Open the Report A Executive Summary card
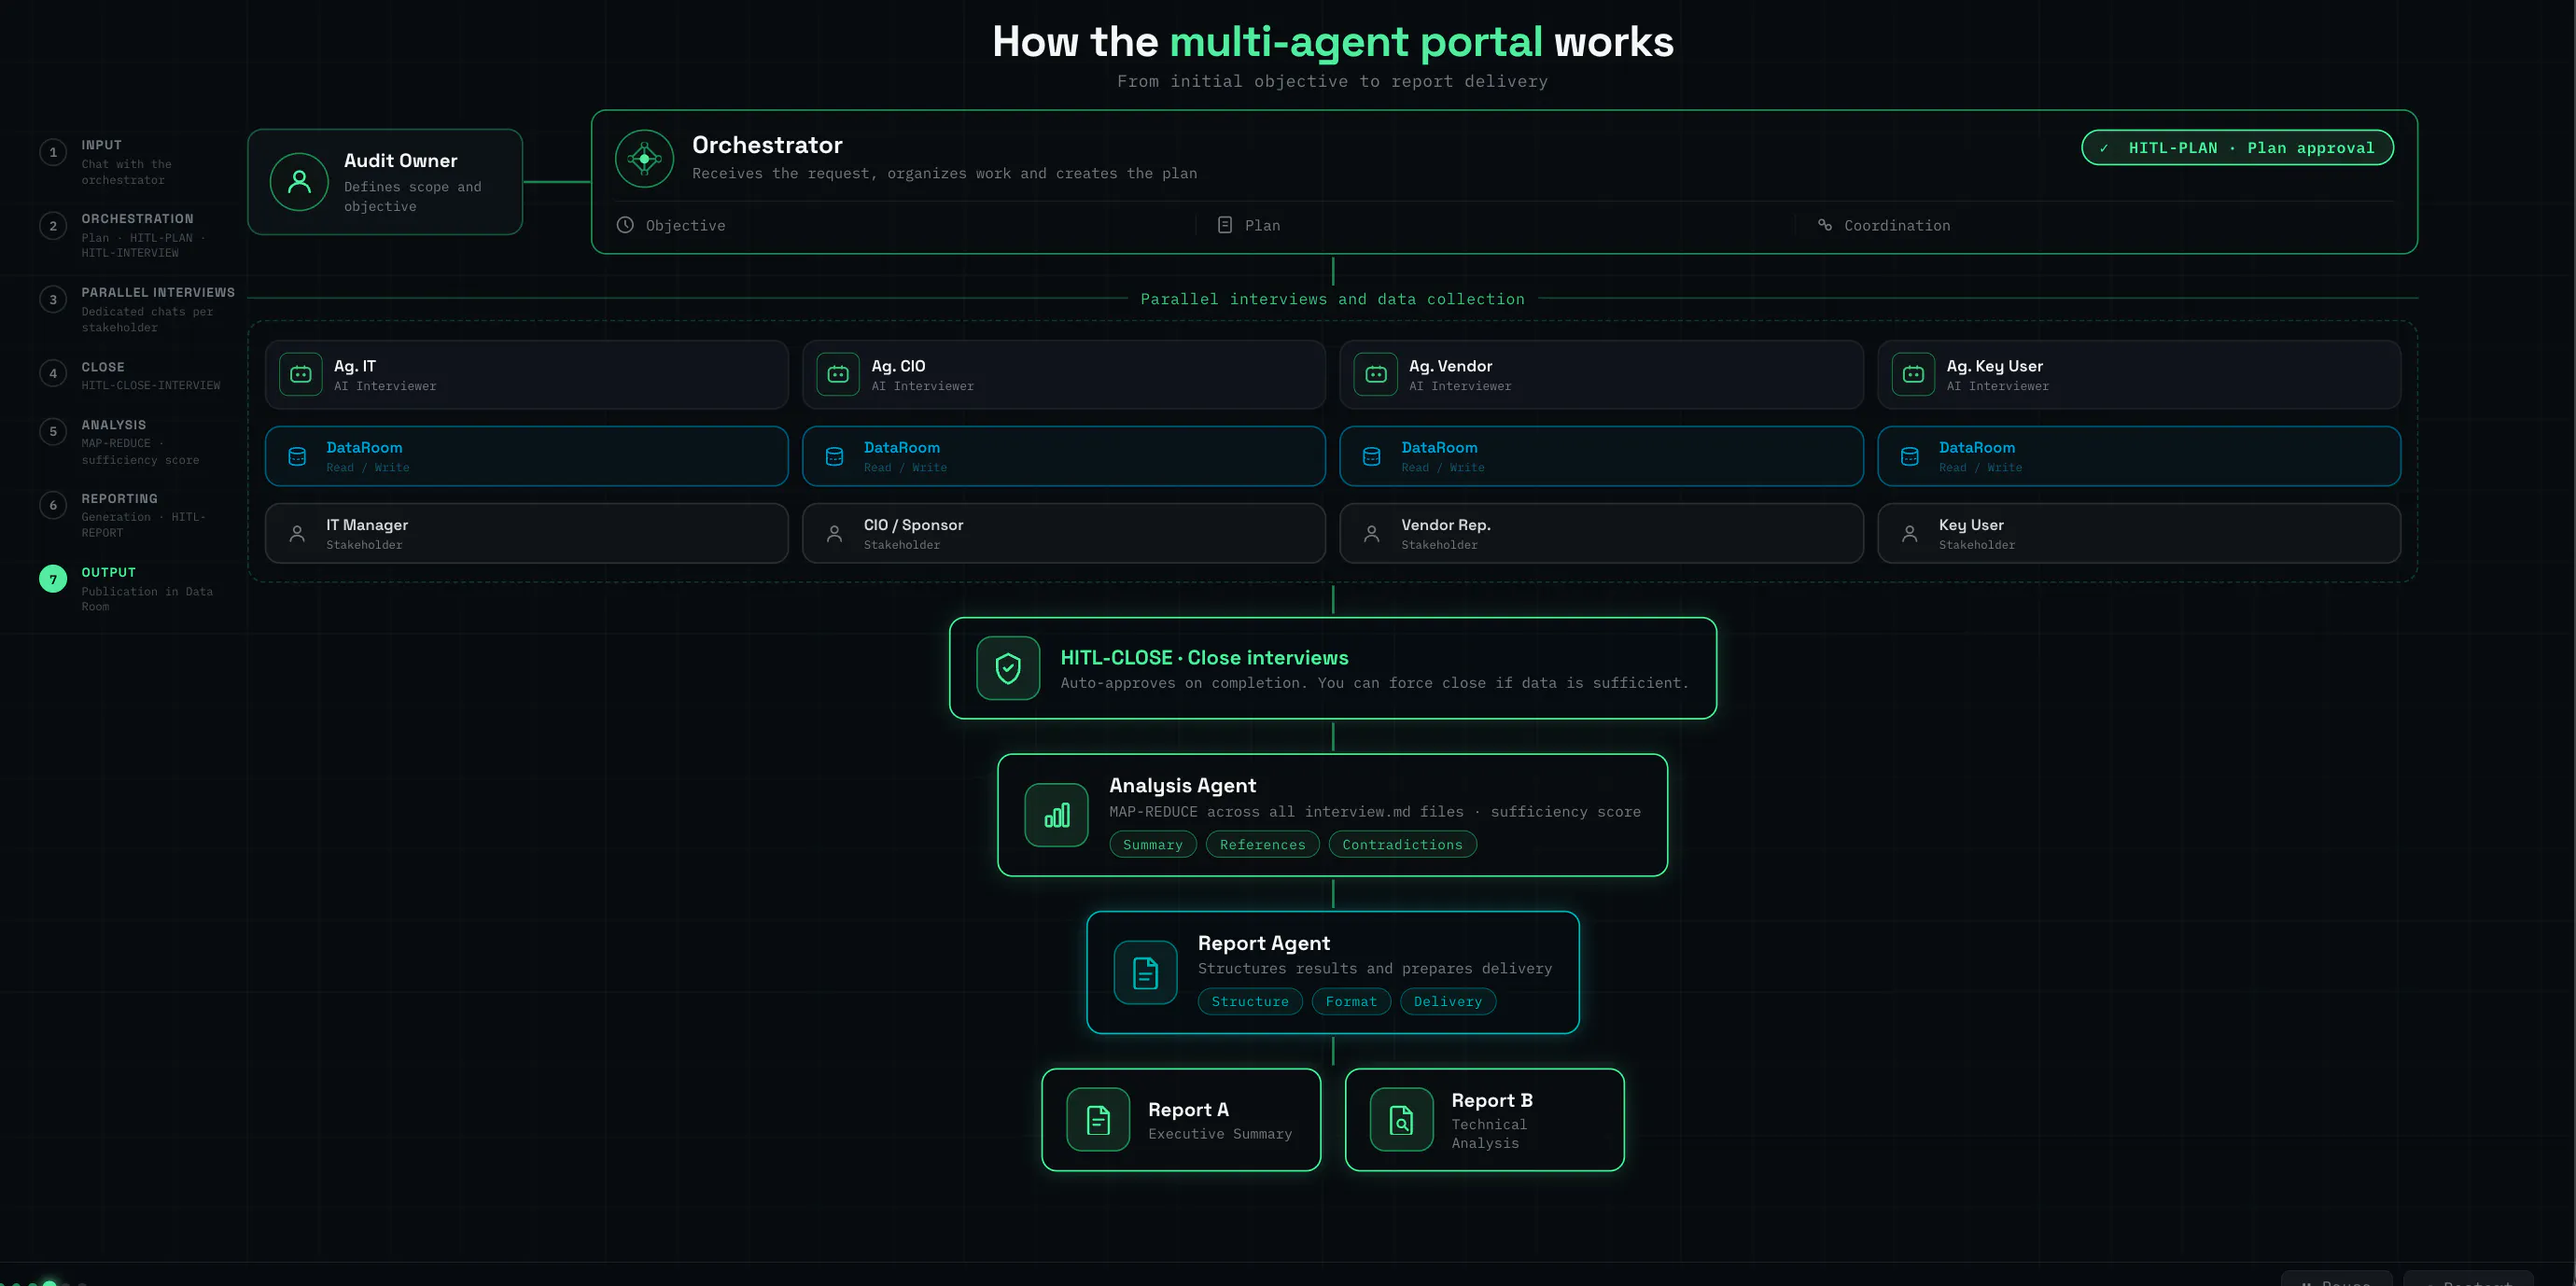 pos(1181,1119)
